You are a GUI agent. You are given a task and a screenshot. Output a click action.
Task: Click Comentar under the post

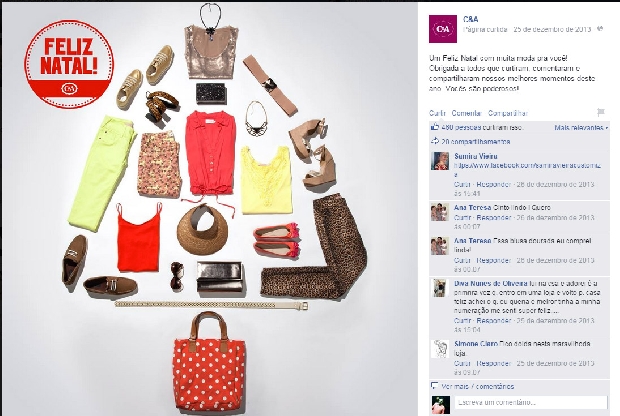click(x=467, y=113)
